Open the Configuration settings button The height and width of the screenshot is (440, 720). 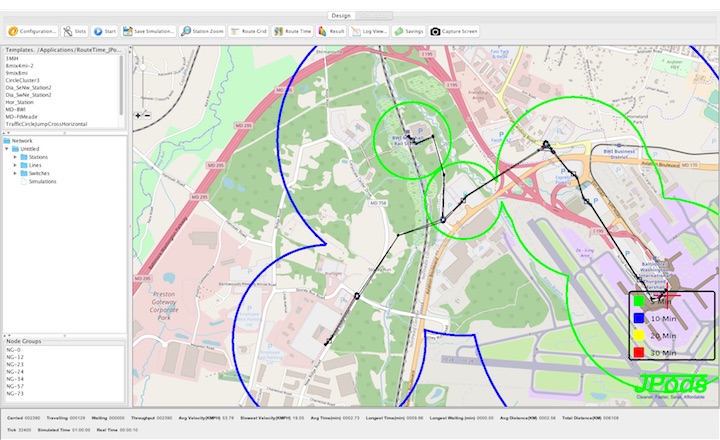coord(31,31)
